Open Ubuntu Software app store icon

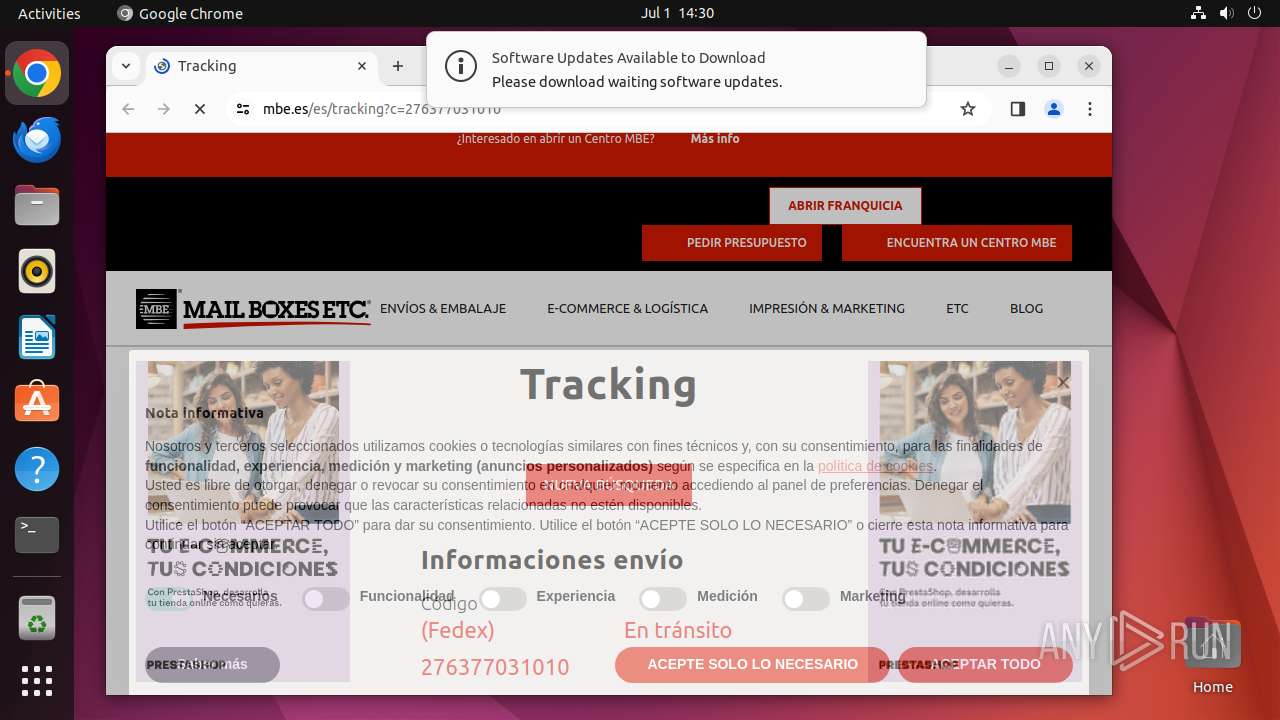(x=37, y=403)
